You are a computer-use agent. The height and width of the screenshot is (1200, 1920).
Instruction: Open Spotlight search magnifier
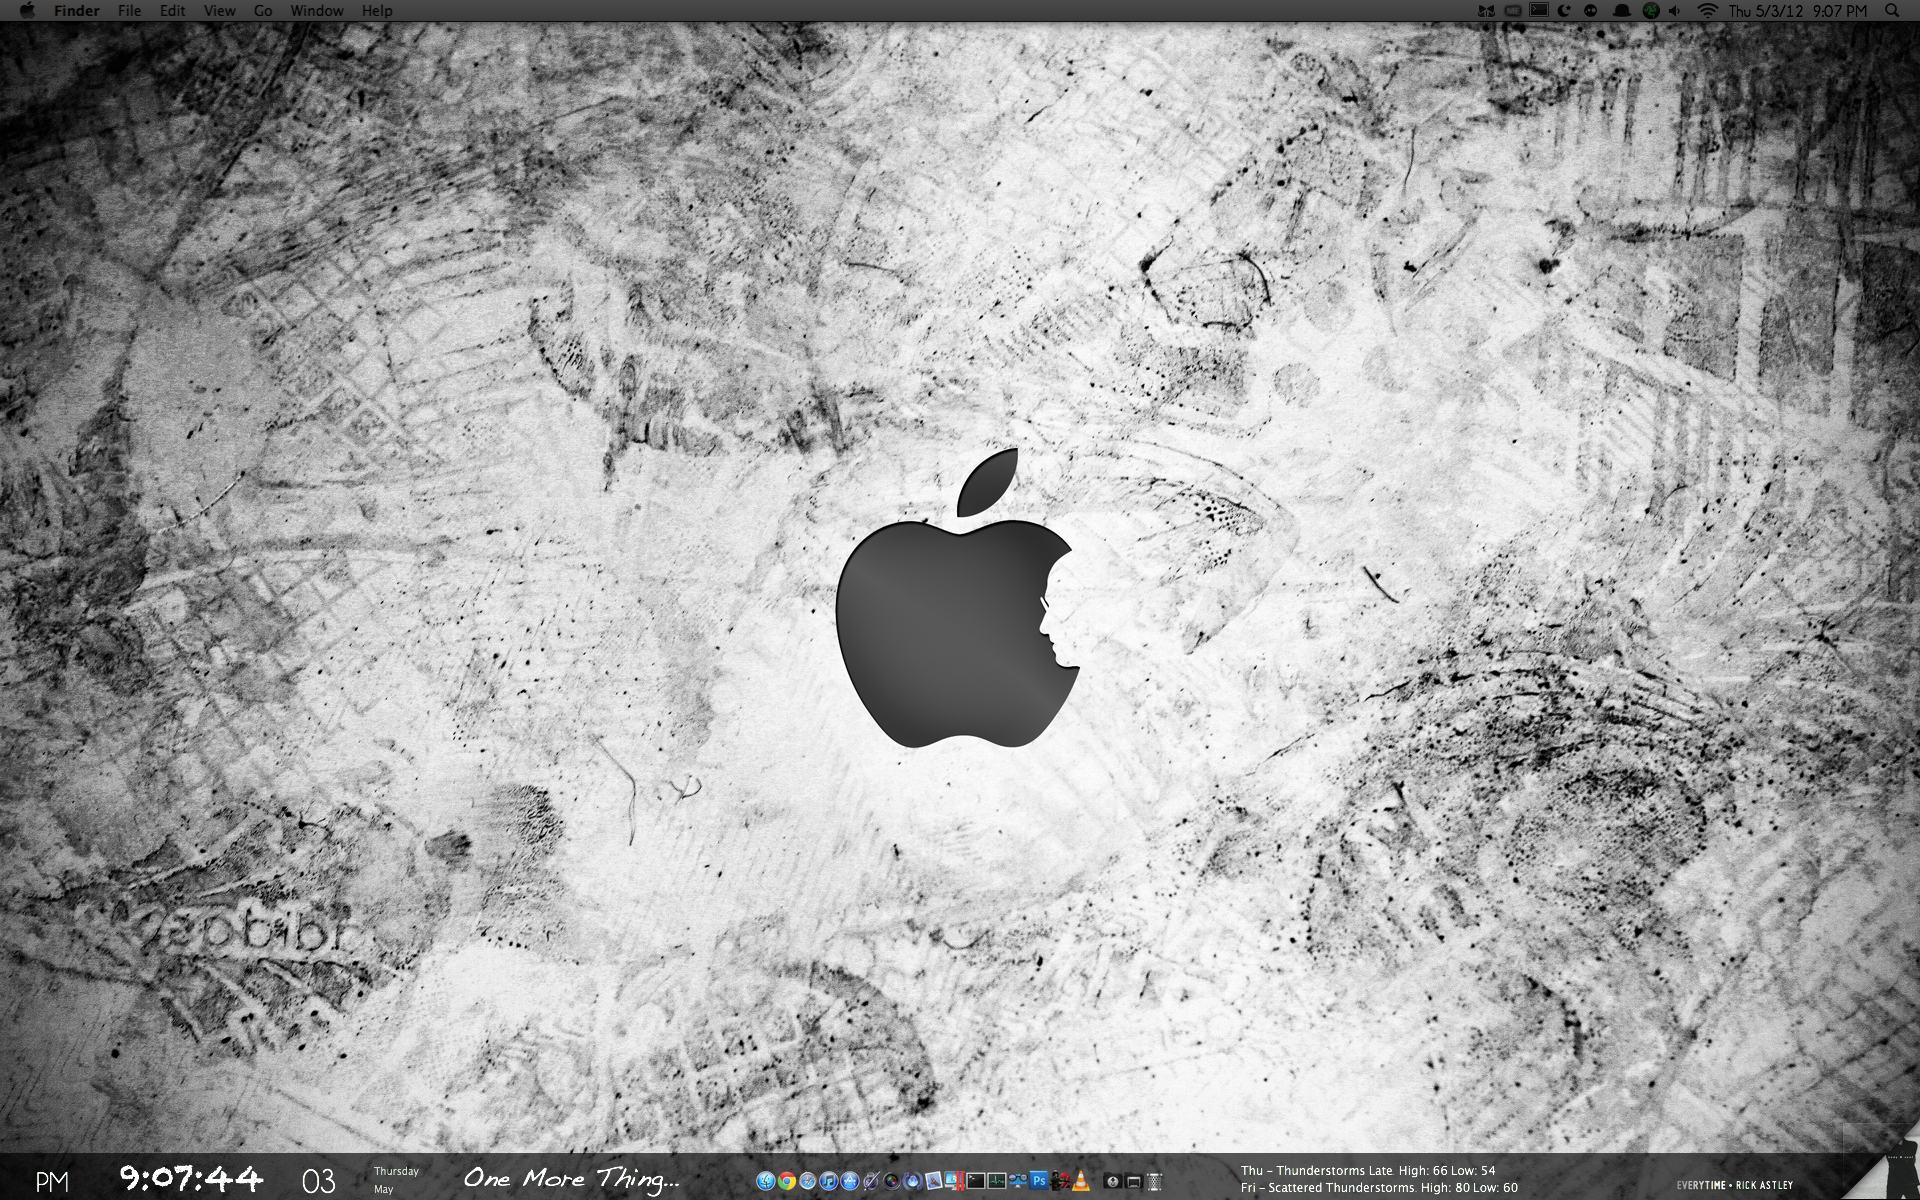1892,10
